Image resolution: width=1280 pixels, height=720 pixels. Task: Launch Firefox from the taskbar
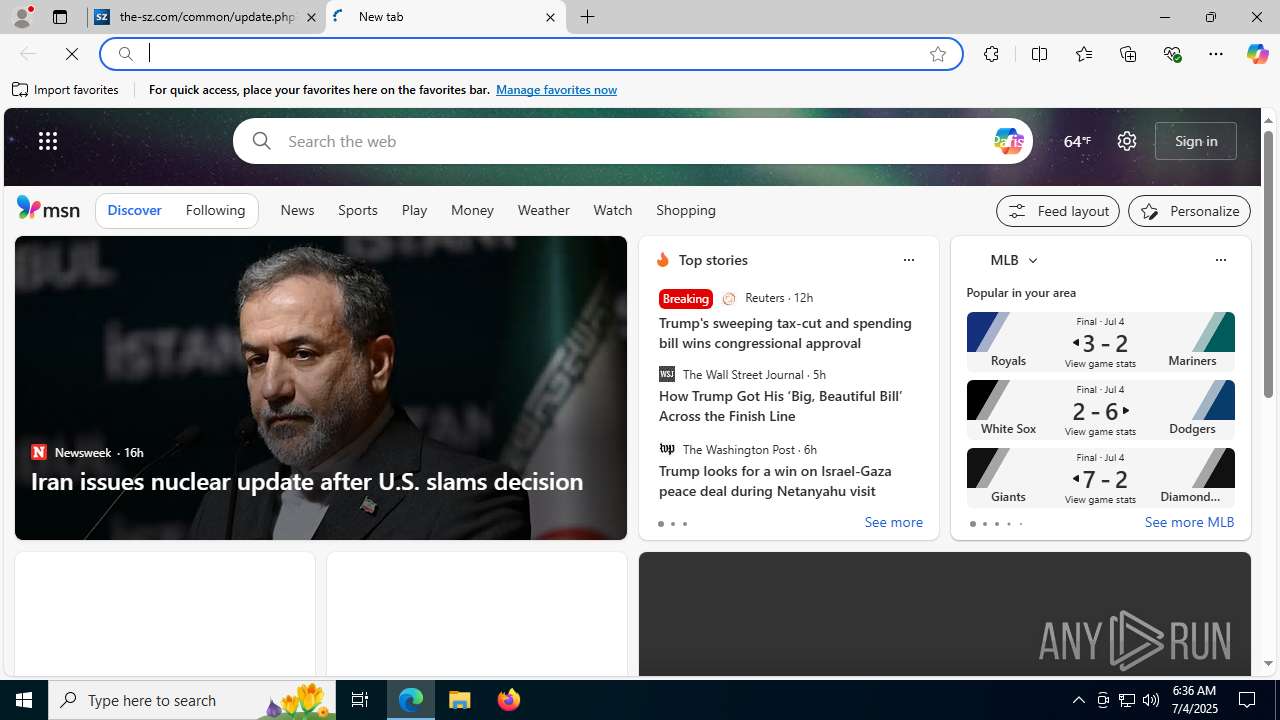point(509,700)
